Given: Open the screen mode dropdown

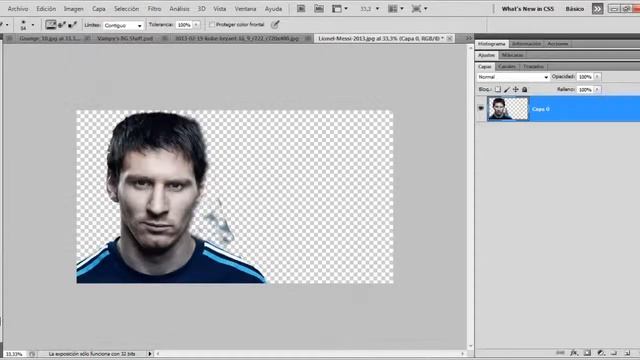Looking at the screenshot, I should (419, 9).
